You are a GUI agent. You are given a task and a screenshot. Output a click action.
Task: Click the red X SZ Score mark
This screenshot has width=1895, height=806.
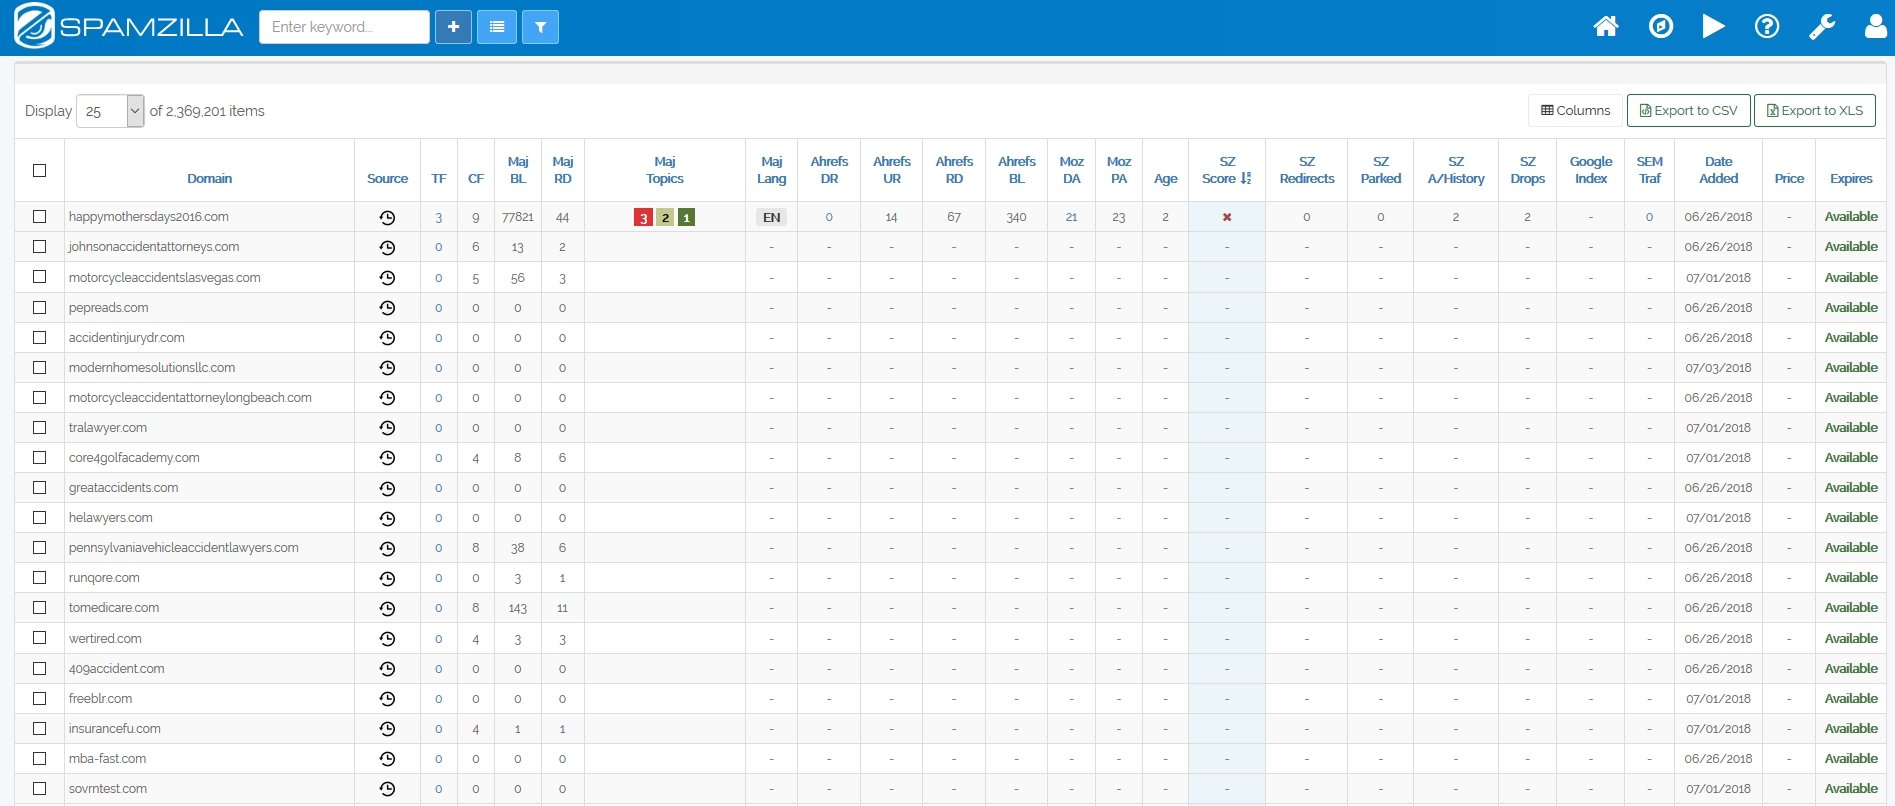1227,217
